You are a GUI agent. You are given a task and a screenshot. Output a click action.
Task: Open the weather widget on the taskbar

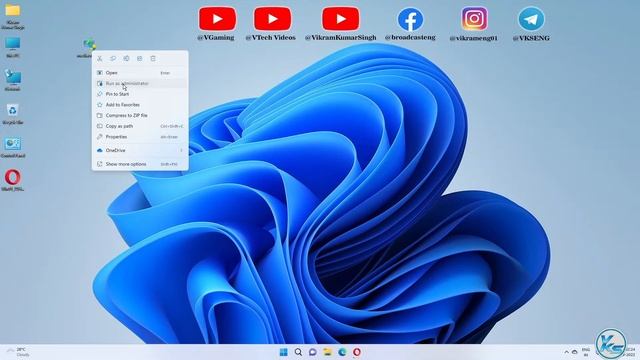18,352
